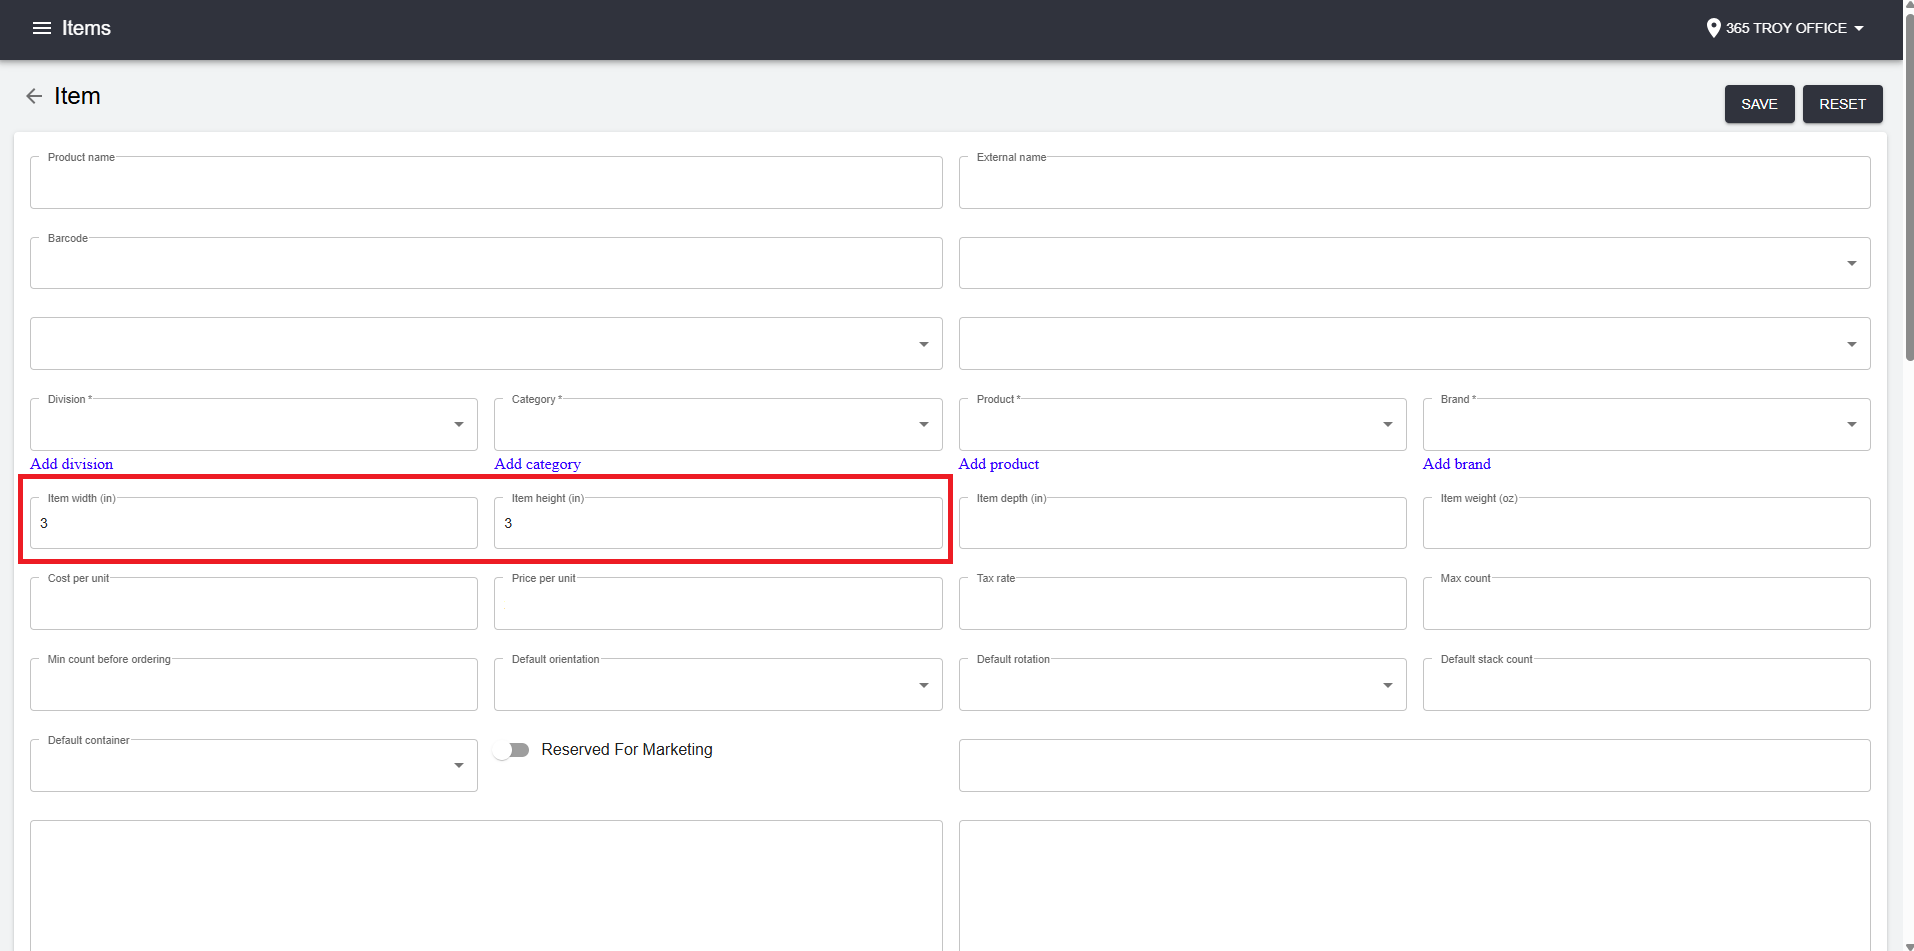Viewport: 1914px width, 951px height.
Task: Click the SAVE button
Action: (x=1758, y=104)
